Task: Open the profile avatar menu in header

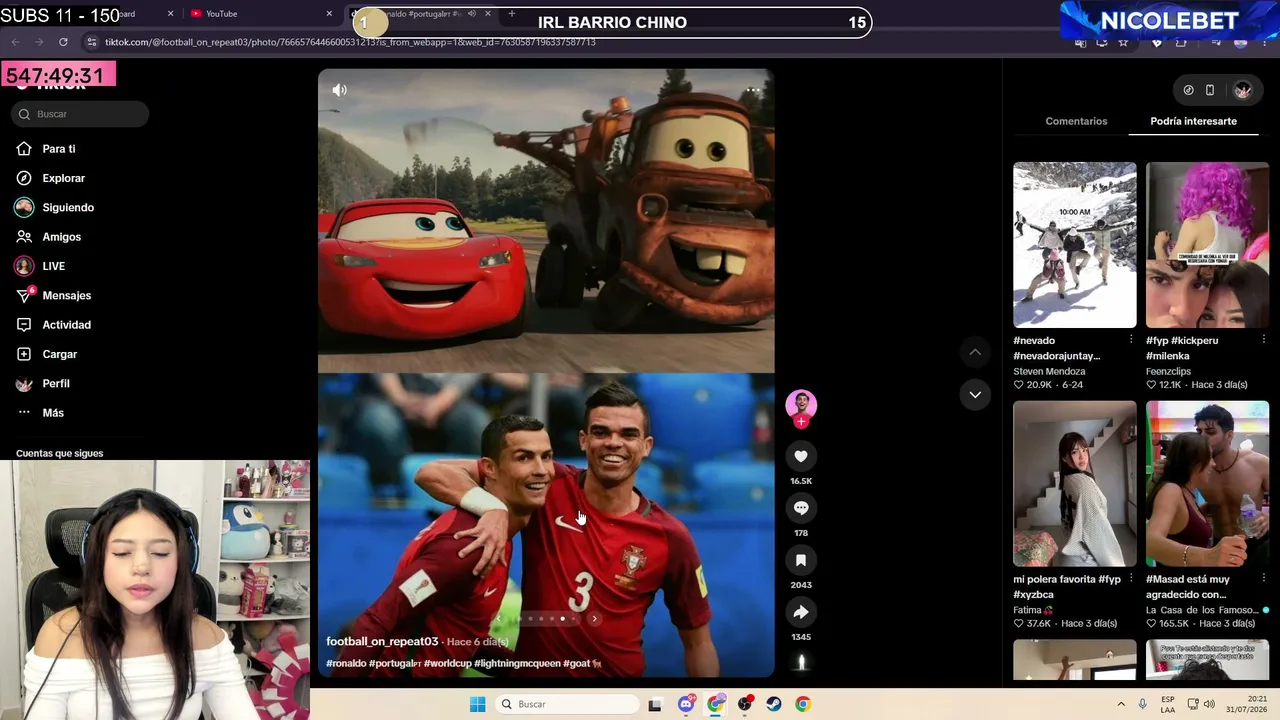Action: (1243, 90)
